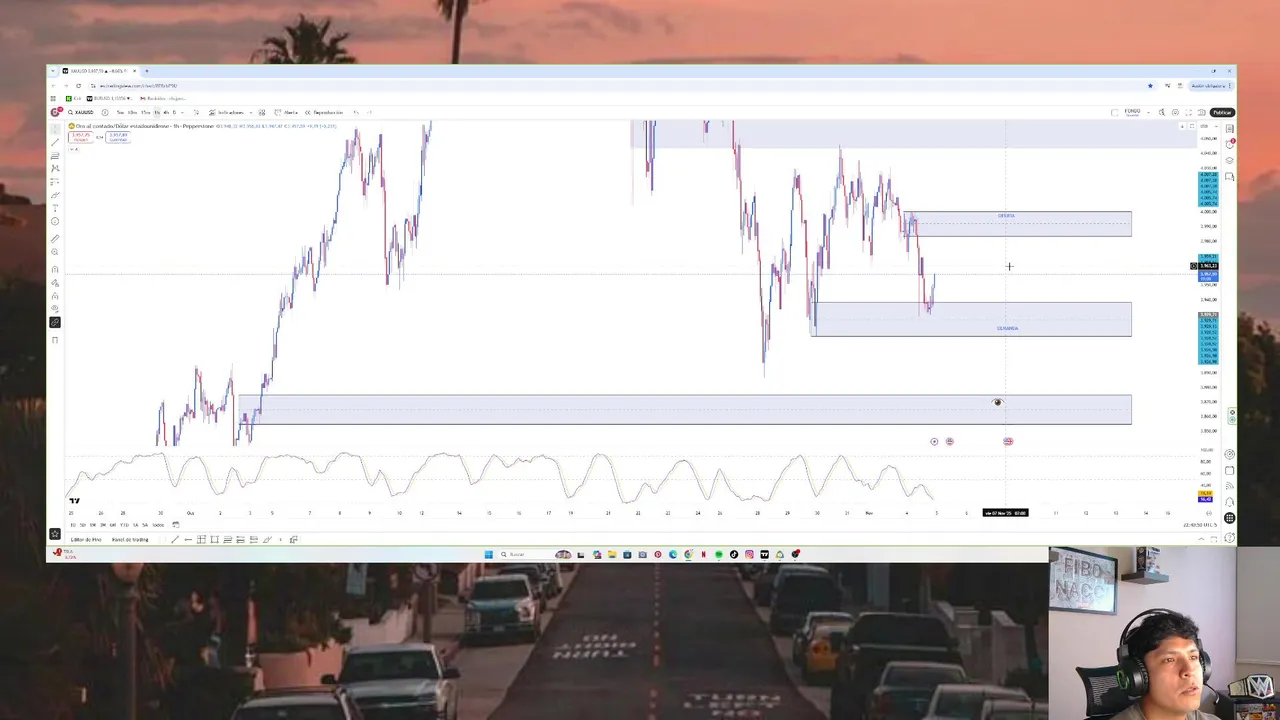Start Reproducción bar replay
The width and height of the screenshot is (1280, 720).
(x=323, y=112)
